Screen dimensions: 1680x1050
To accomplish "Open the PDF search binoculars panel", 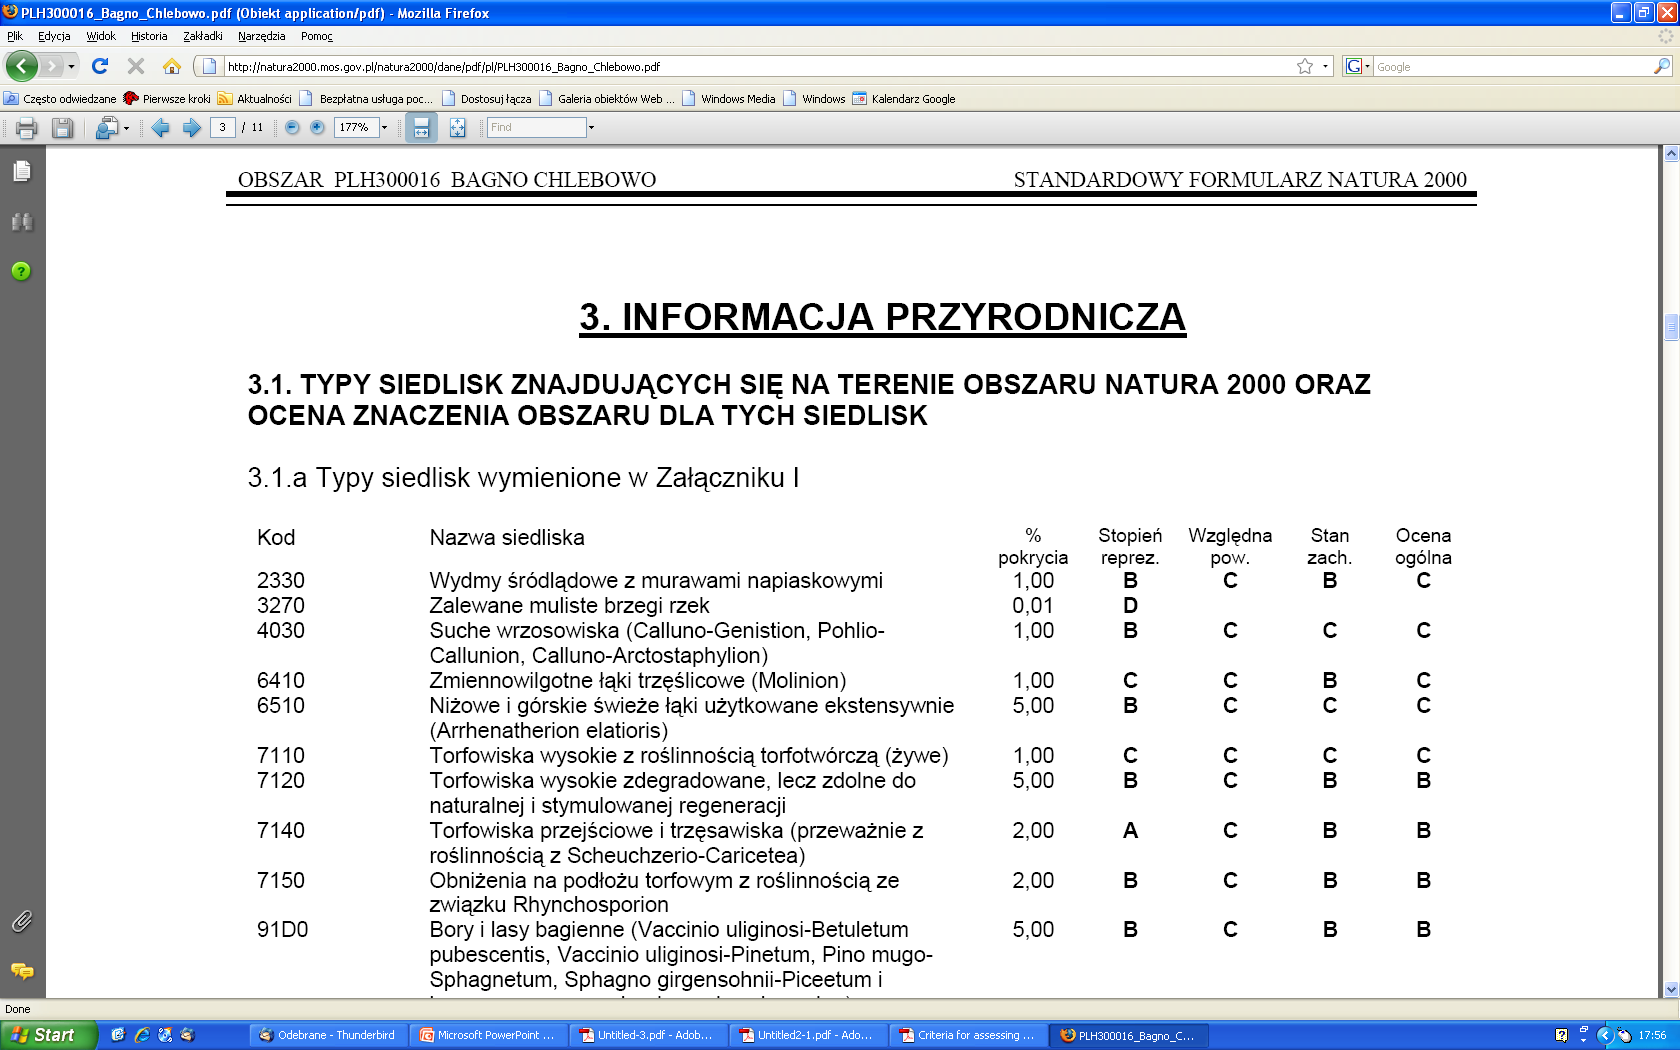I will 22,221.
